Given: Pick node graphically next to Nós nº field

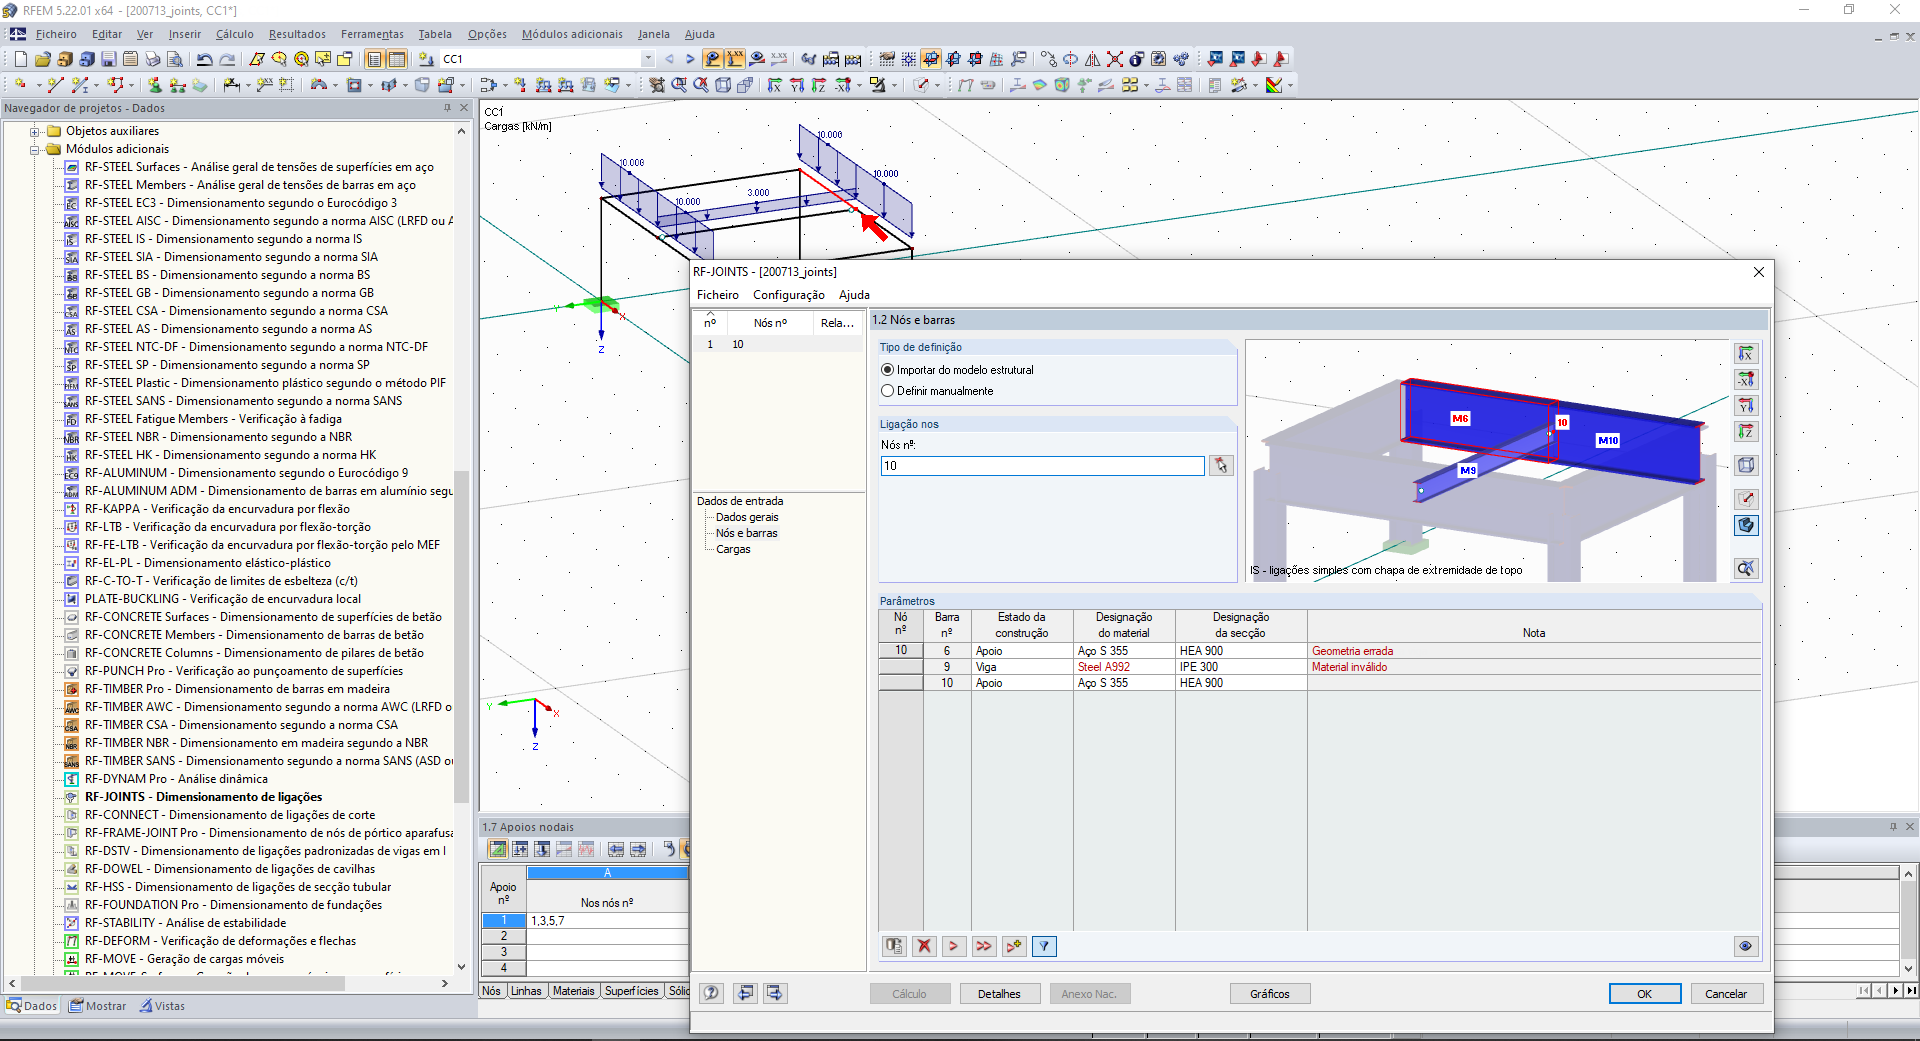Looking at the screenshot, I should tap(1221, 466).
